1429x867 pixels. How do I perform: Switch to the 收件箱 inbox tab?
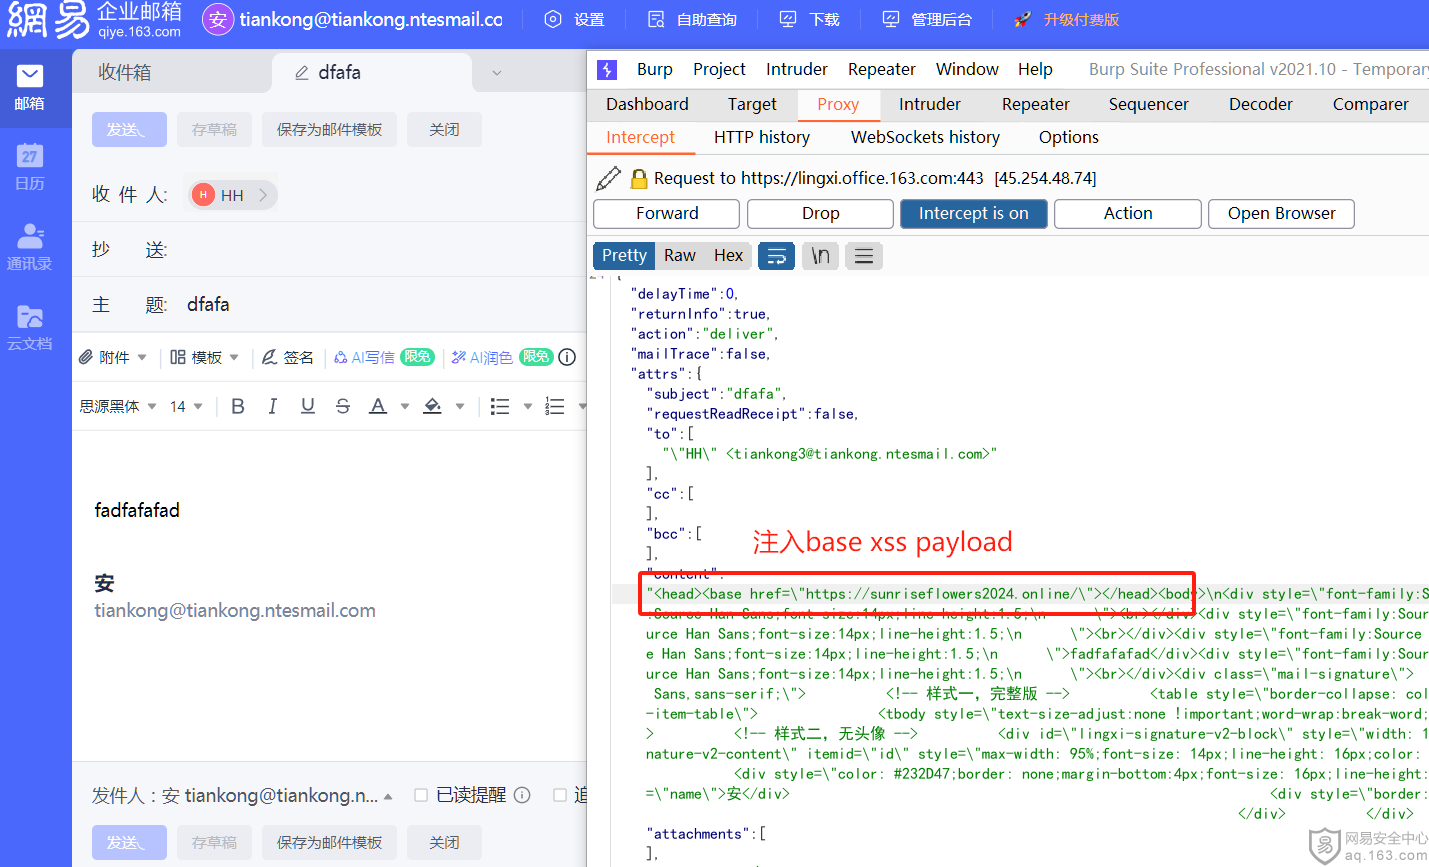(x=125, y=72)
